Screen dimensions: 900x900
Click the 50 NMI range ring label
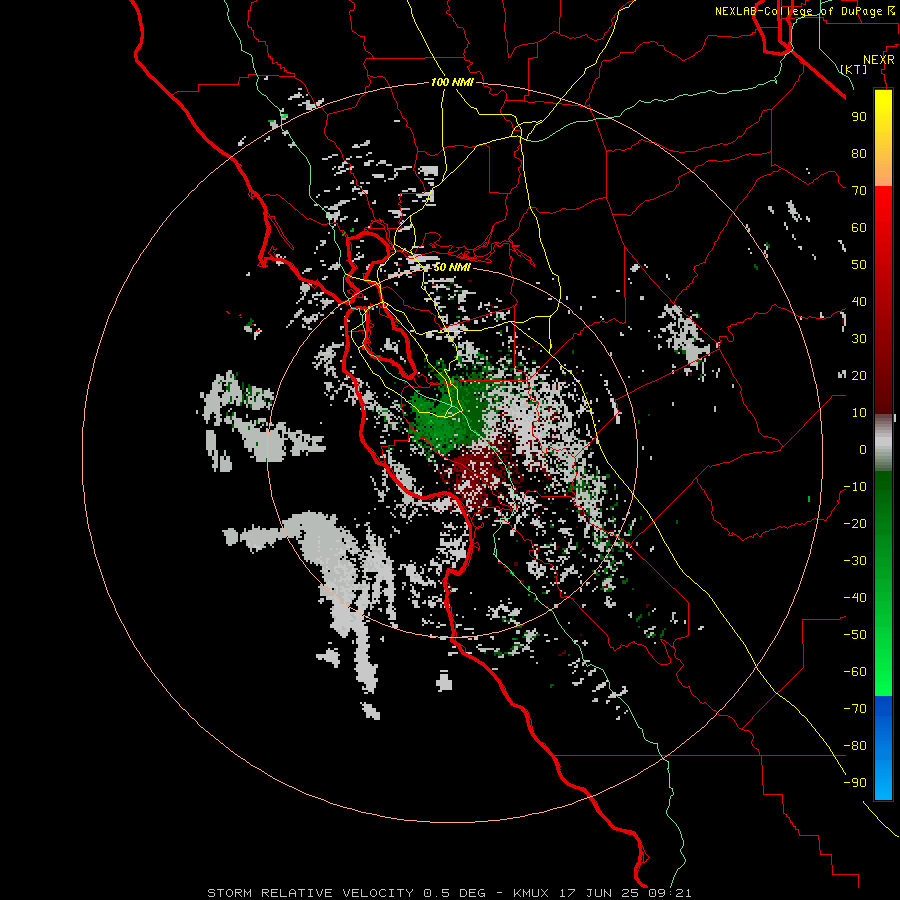(452, 267)
